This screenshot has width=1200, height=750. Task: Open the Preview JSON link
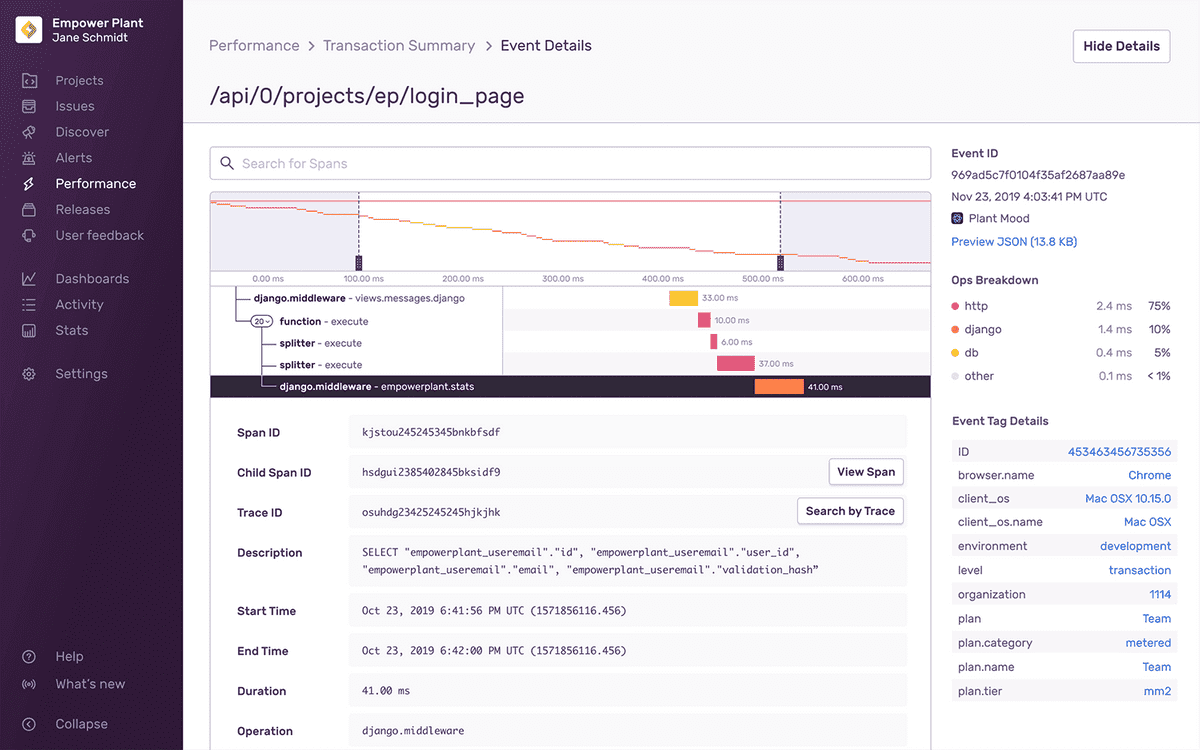[x=1014, y=242]
